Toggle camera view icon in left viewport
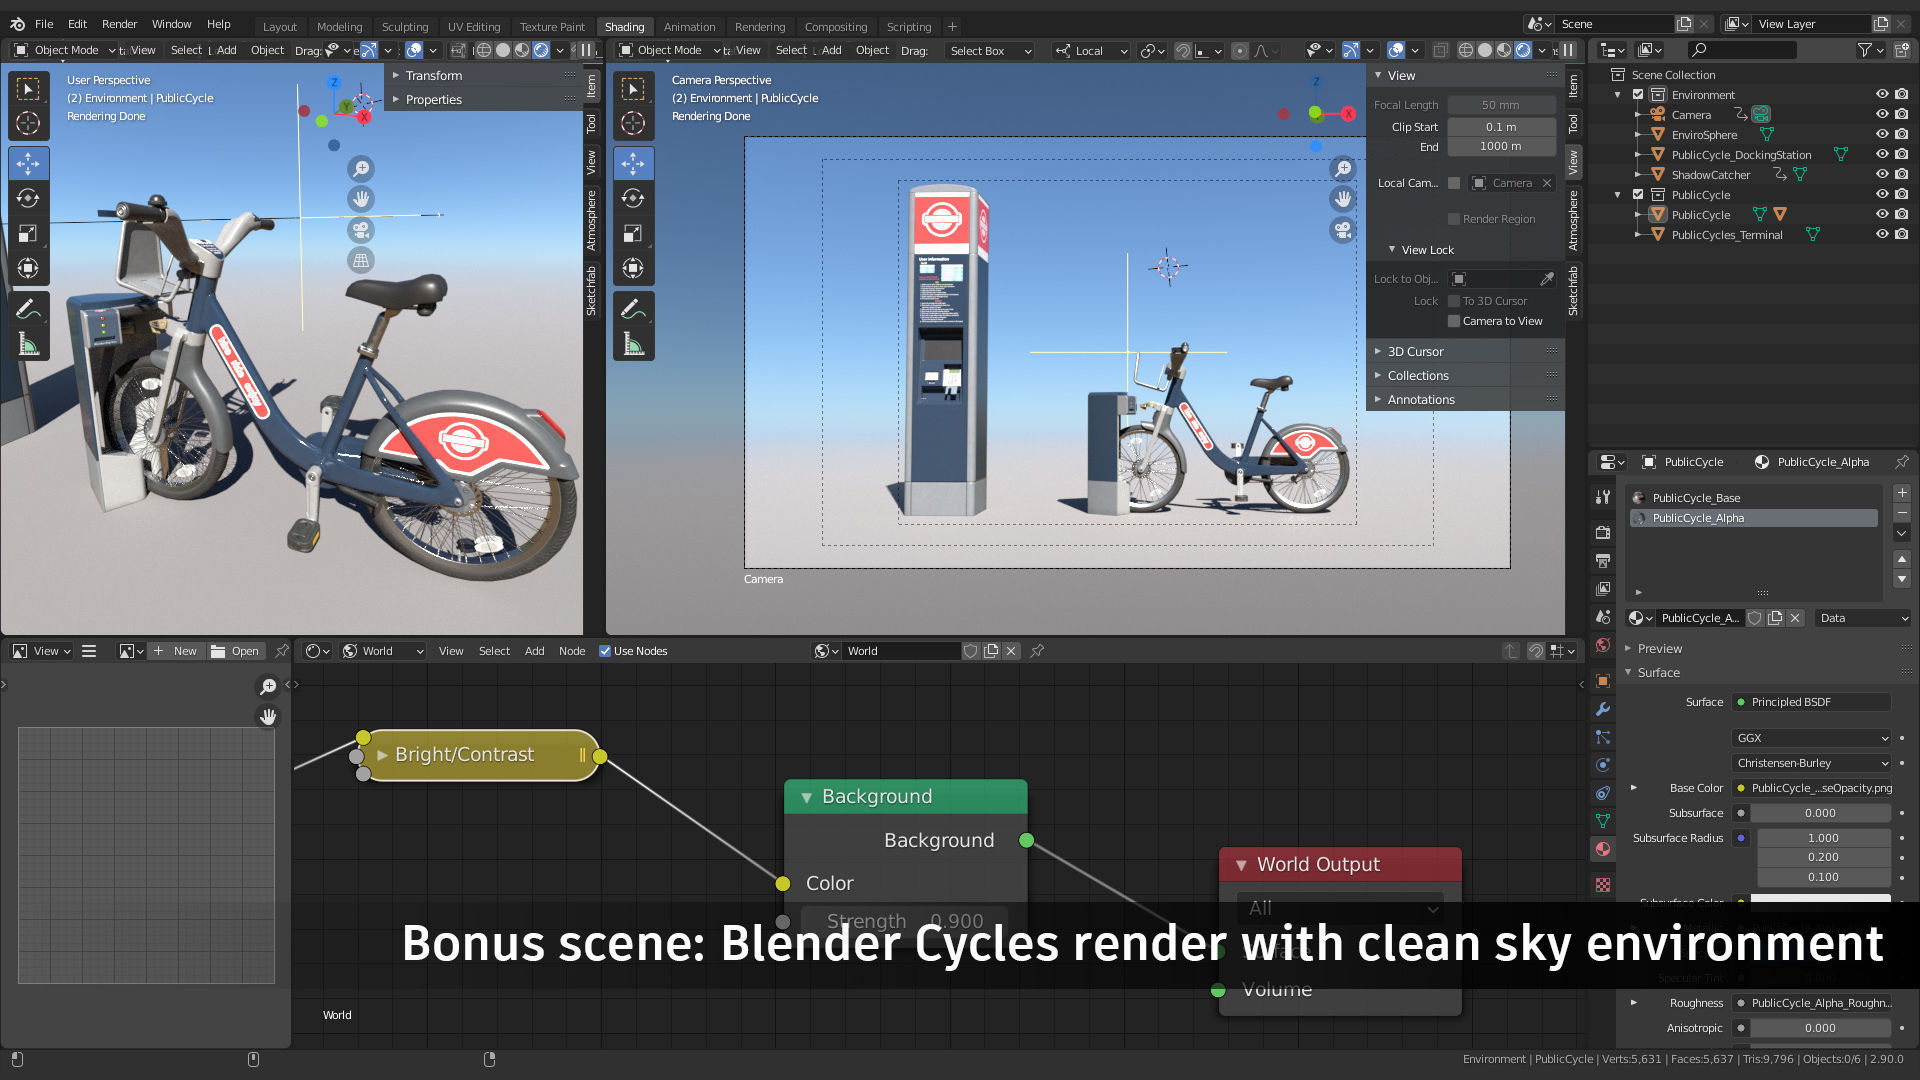Viewport: 1920px width, 1080px height. click(361, 230)
